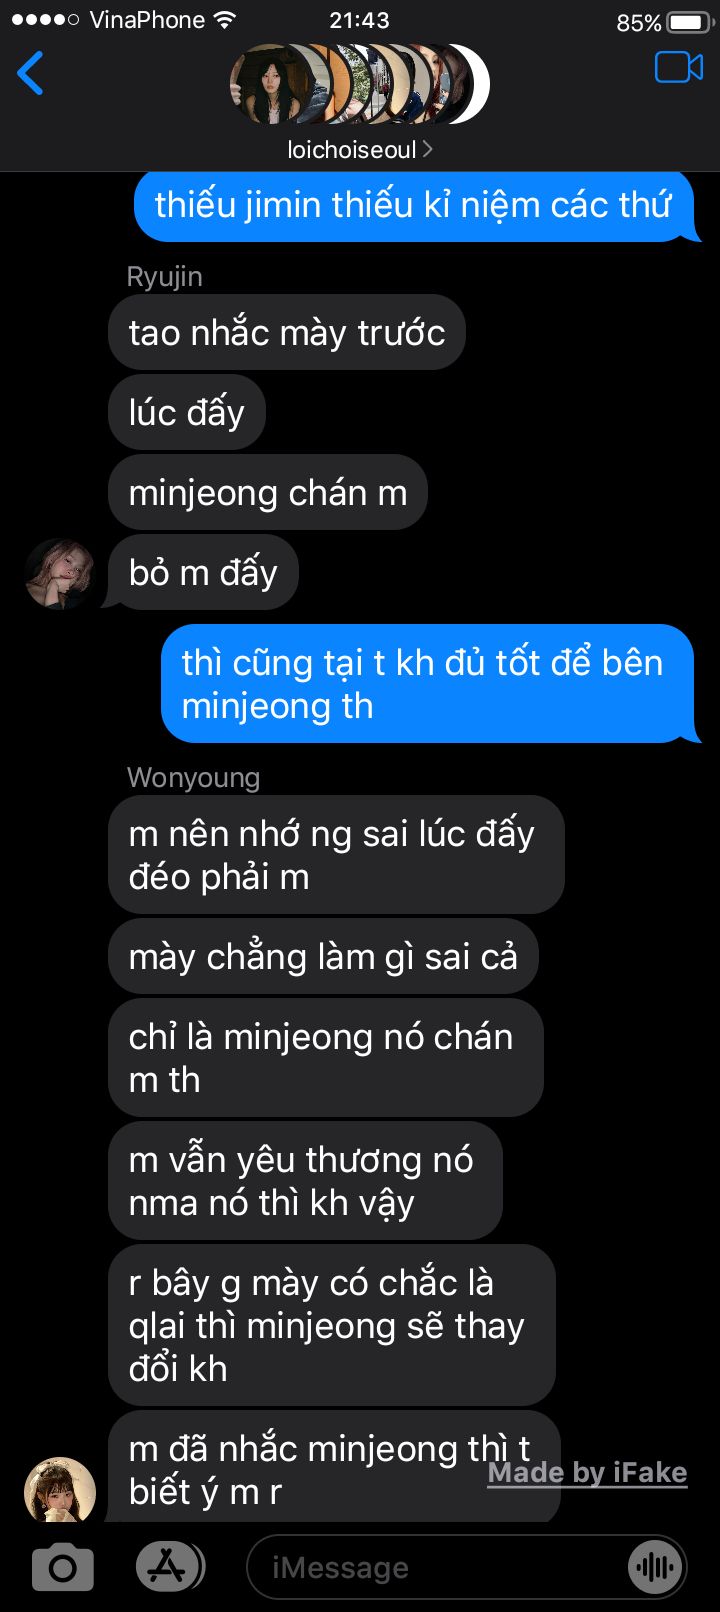The width and height of the screenshot is (720, 1612).
Task: Open Wonyoung's avatar photo
Action: point(60,1491)
